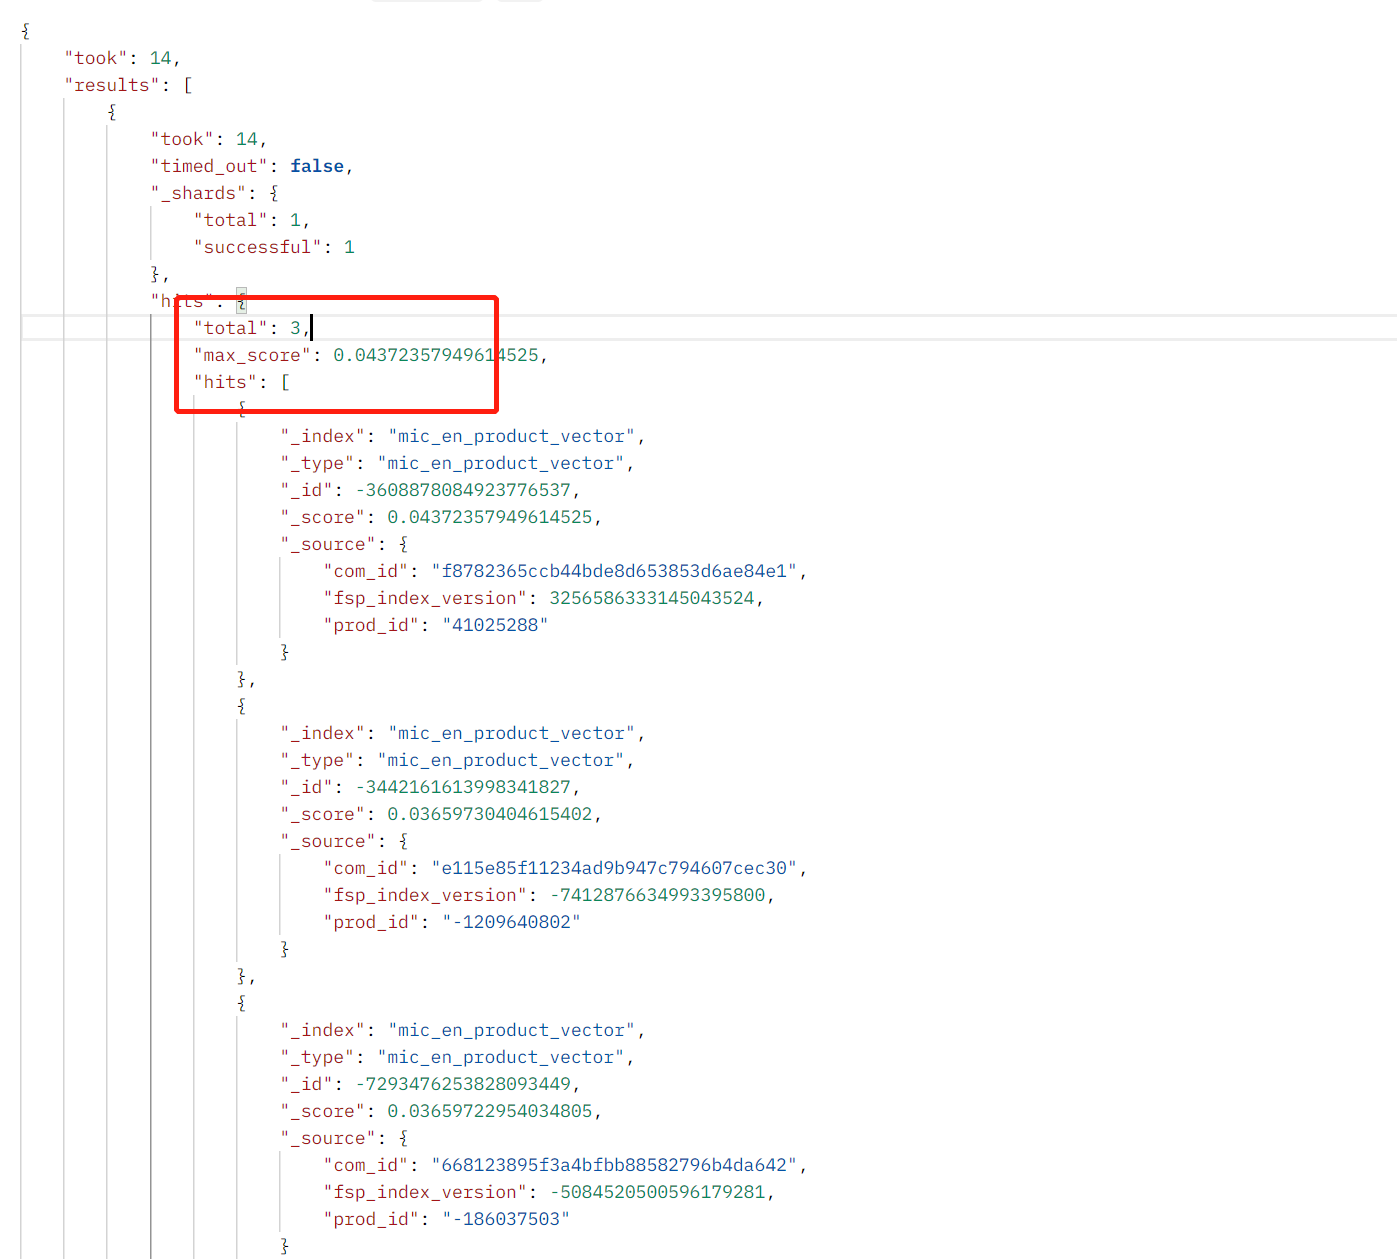Collapse the third hit's "_source" object
The width and height of the screenshot is (1397, 1259).
point(404,1137)
